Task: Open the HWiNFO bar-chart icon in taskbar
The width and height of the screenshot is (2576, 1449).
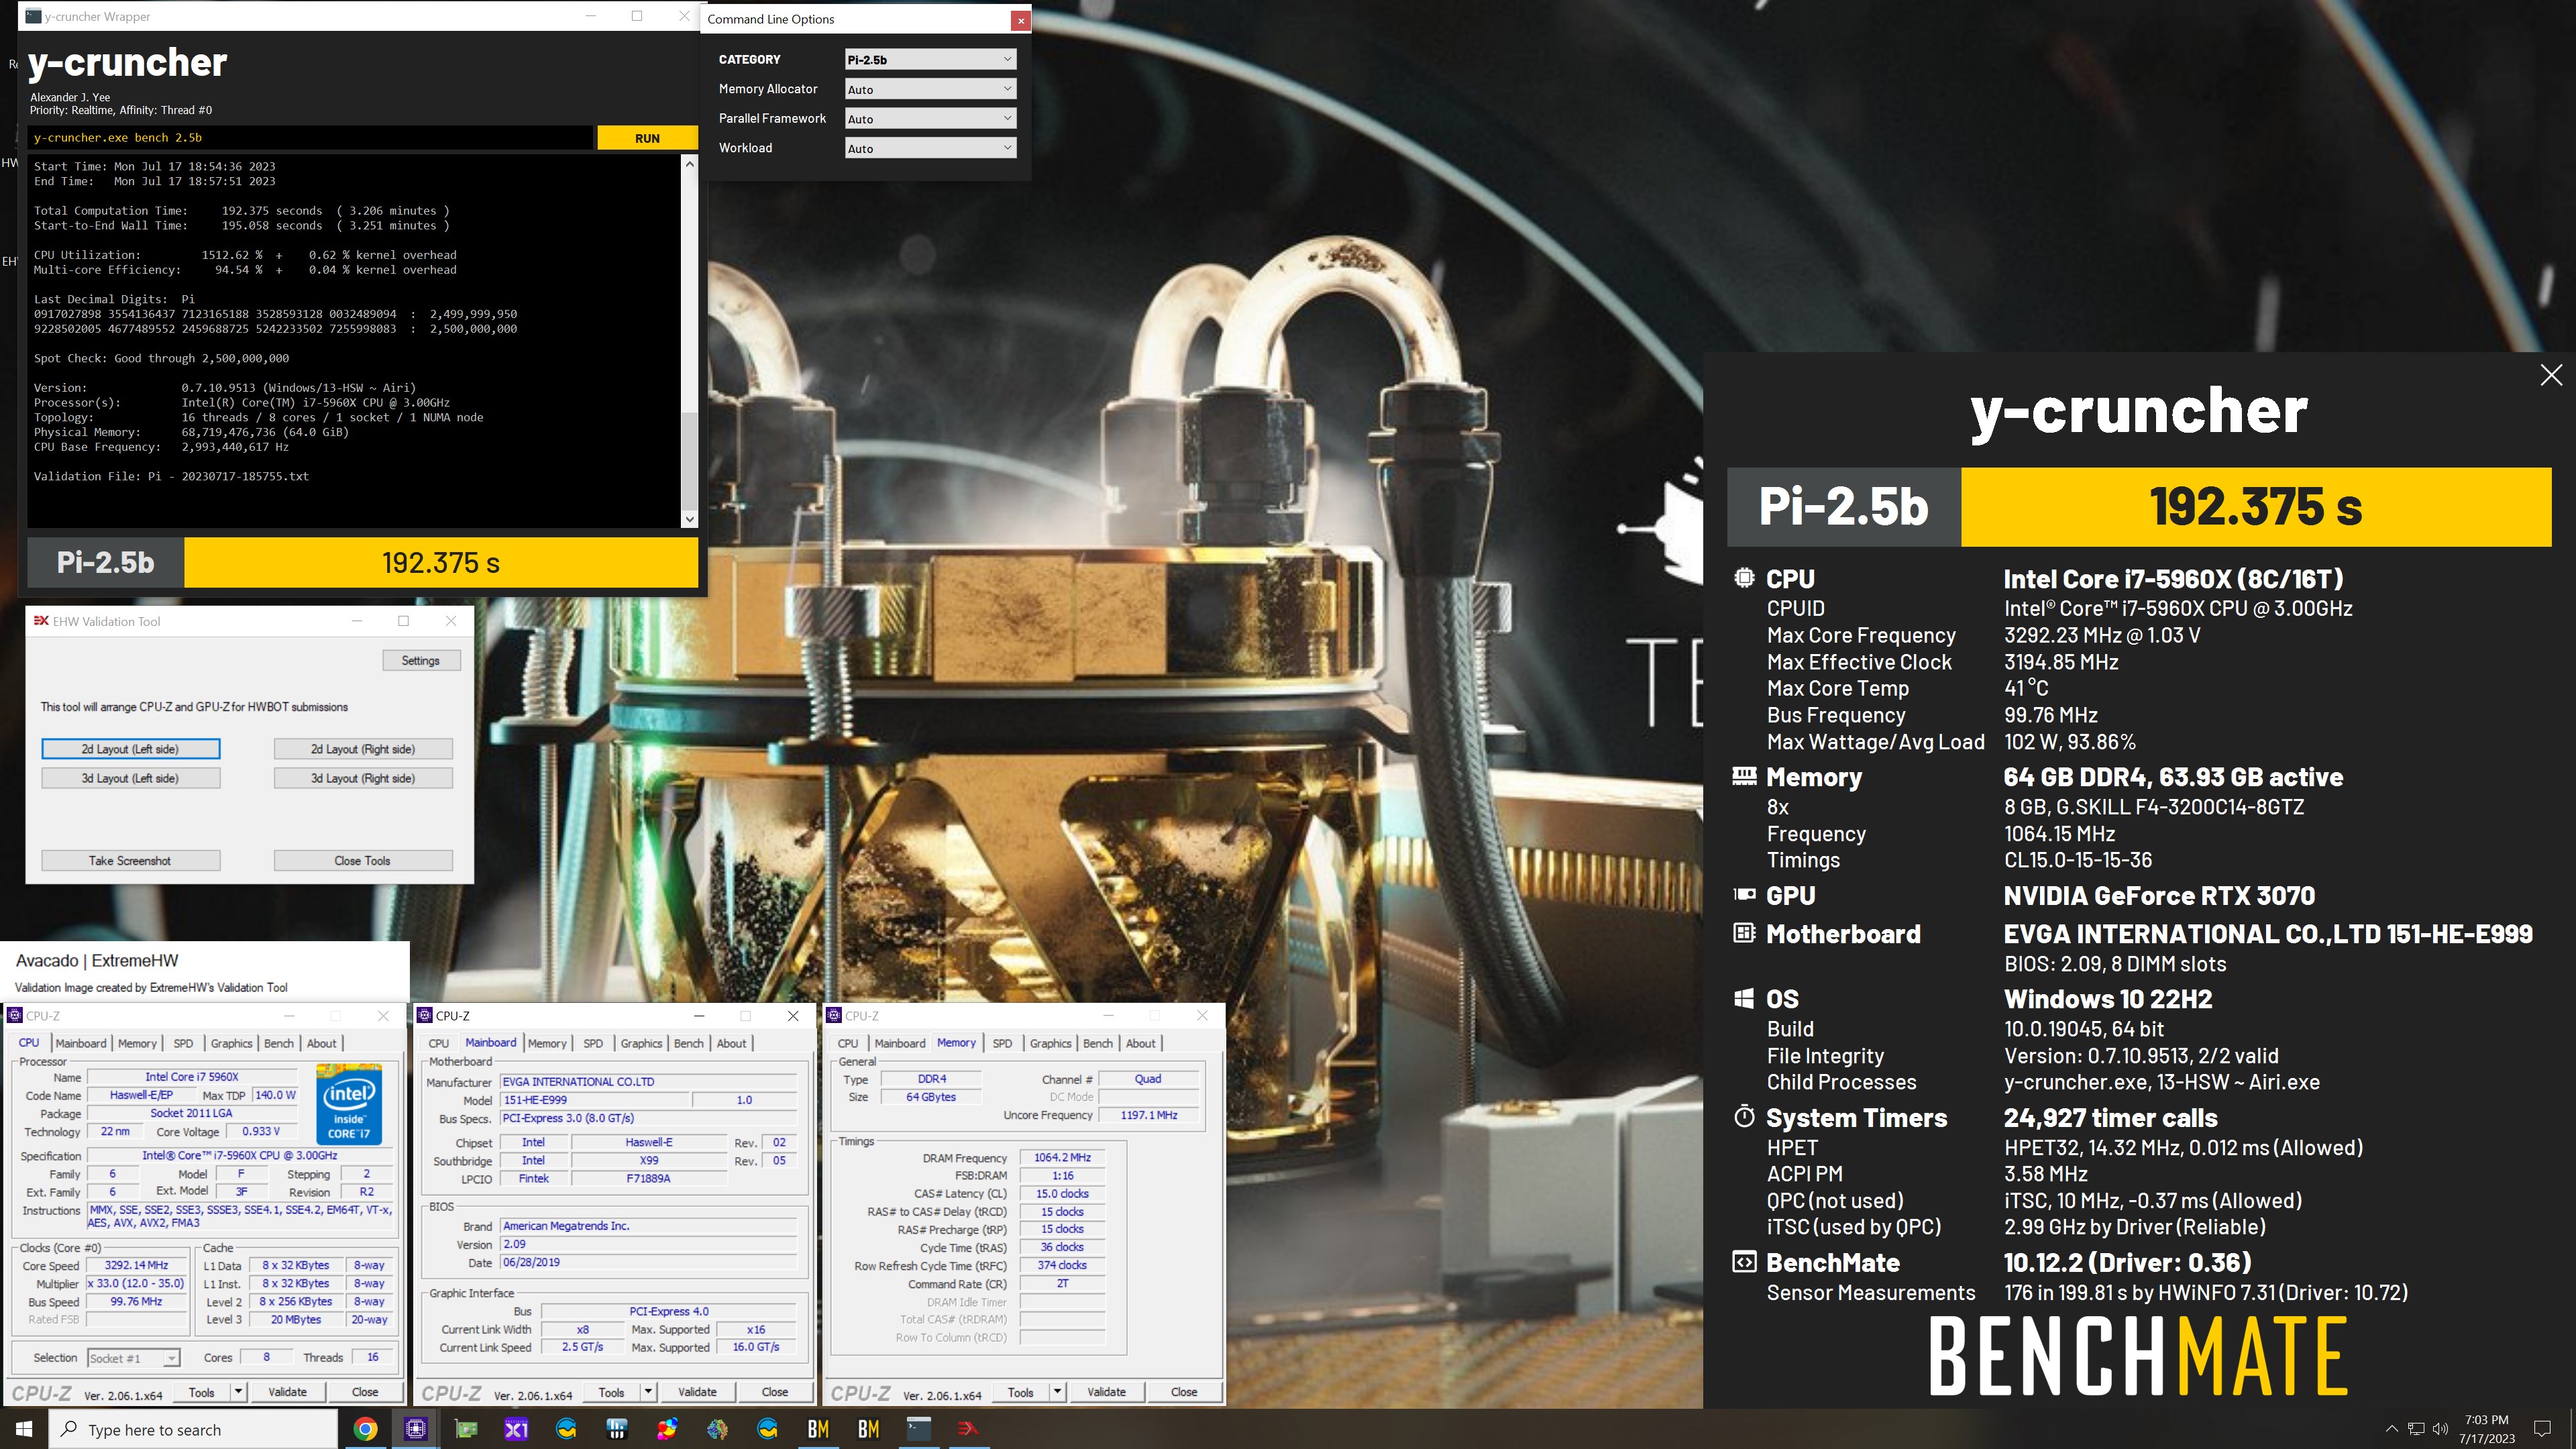Action: [617, 1429]
